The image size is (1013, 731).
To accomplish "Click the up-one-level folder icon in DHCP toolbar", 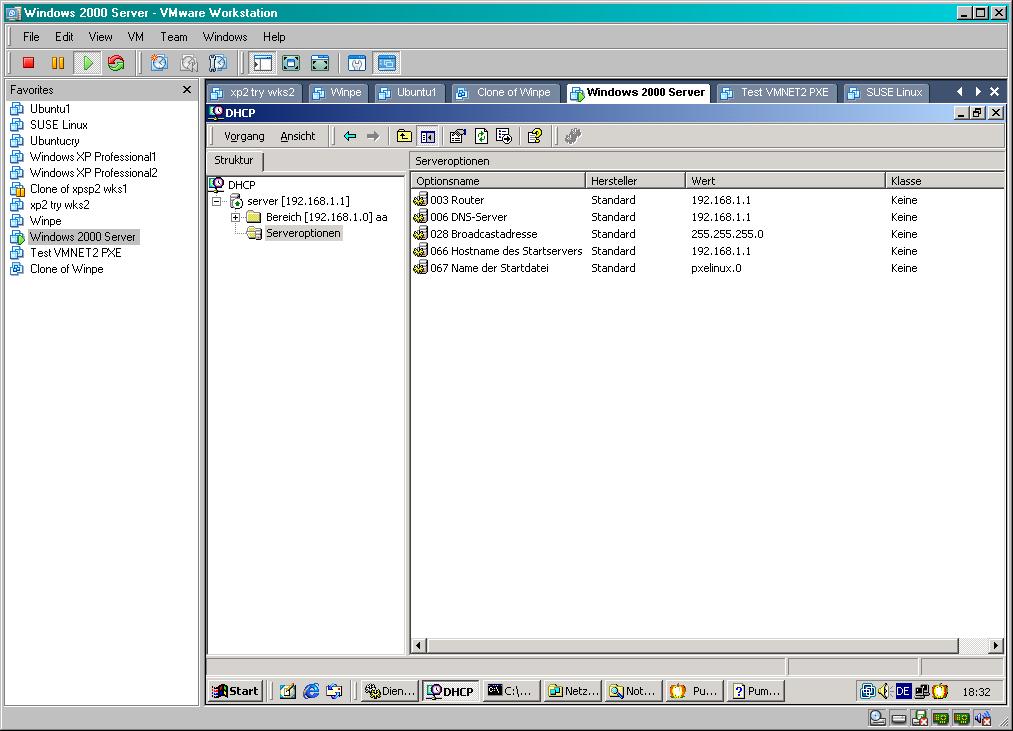I will pos(404,136).
